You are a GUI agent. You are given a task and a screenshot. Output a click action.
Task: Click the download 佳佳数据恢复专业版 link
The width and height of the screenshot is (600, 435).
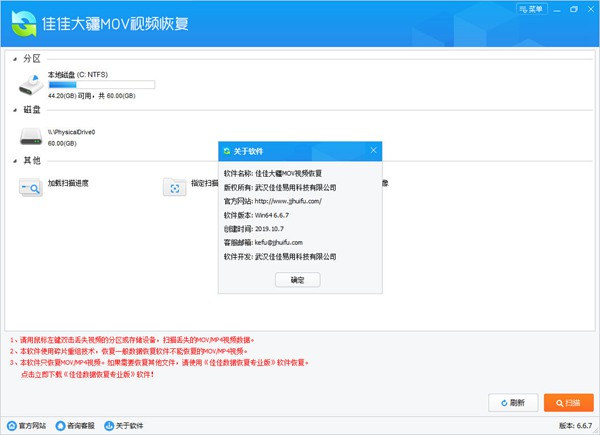(x=87, y=374)
